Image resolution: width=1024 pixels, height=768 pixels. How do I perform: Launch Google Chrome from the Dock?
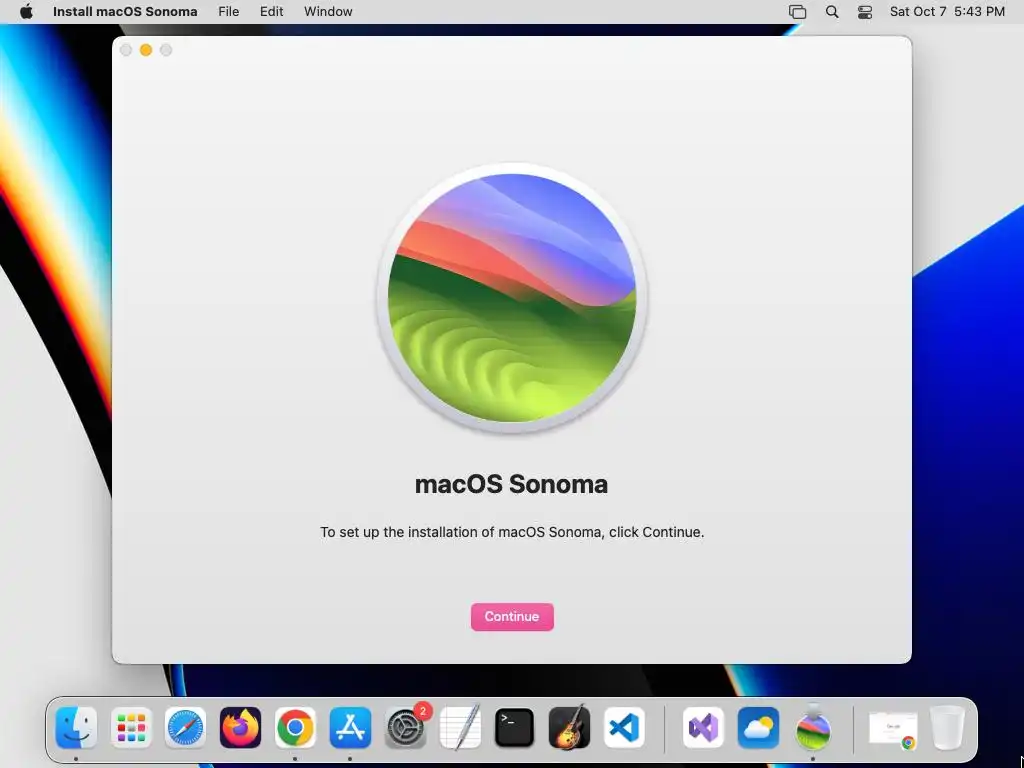pyautogui.click(x=295, y=728)
